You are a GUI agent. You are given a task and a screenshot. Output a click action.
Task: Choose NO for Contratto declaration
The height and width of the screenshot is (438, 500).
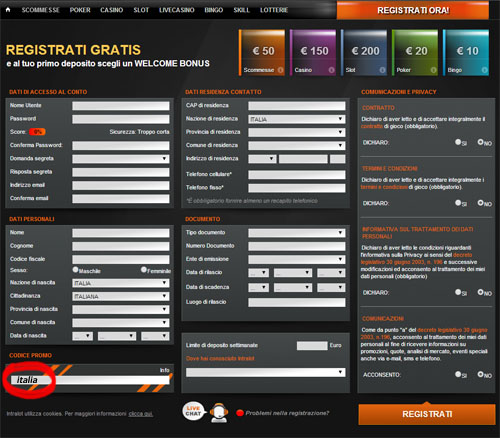click(480, 142)
